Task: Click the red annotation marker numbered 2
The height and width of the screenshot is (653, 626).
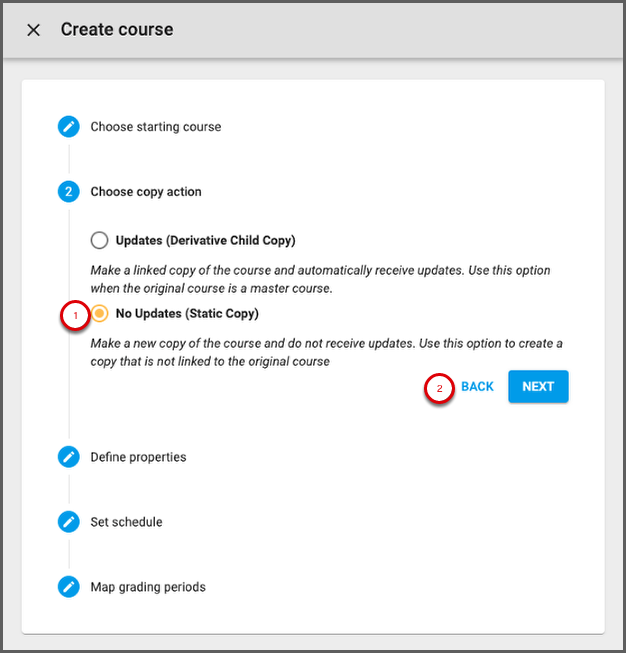Action: click(x=439, y=388)
